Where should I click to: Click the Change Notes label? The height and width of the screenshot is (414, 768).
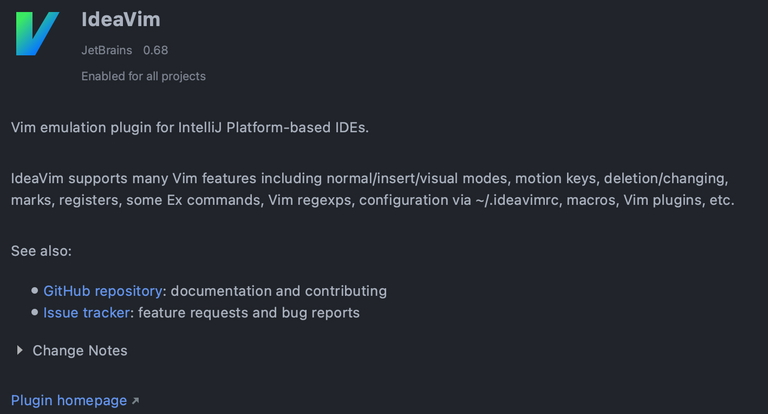[80, 351]
